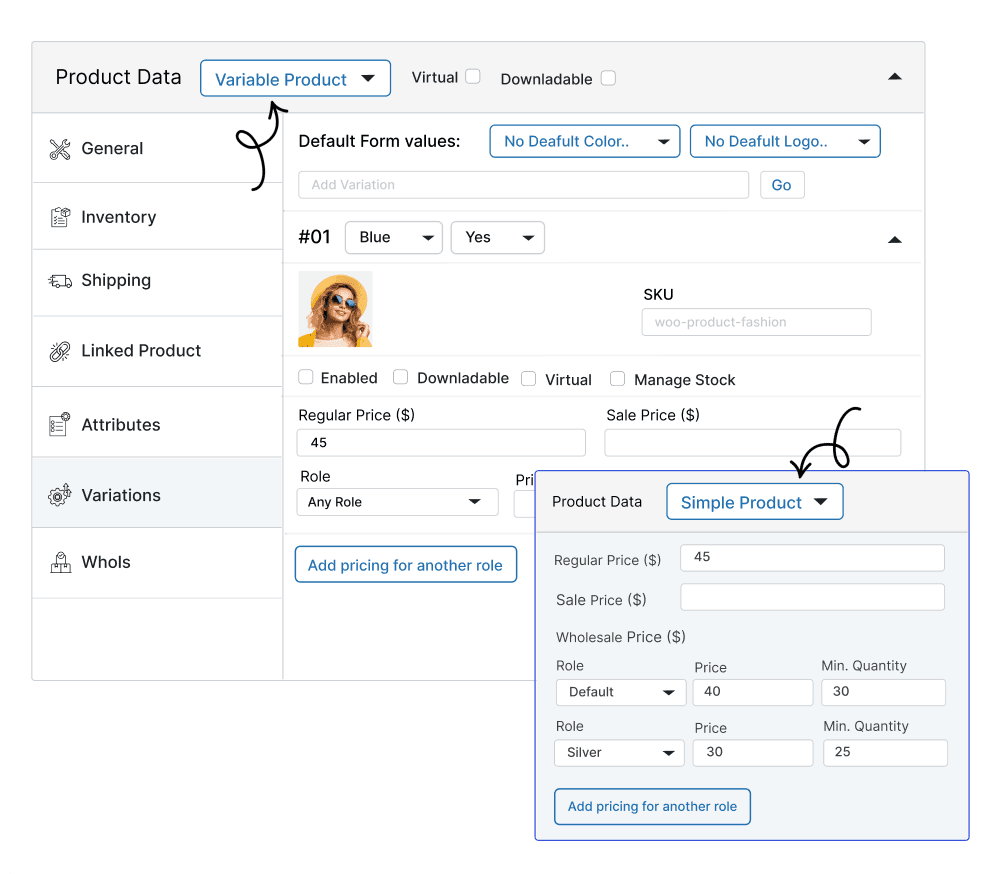Check the variation Virtual checkbox
This screenshot has height=874, width=1005.
coord(529,379)
